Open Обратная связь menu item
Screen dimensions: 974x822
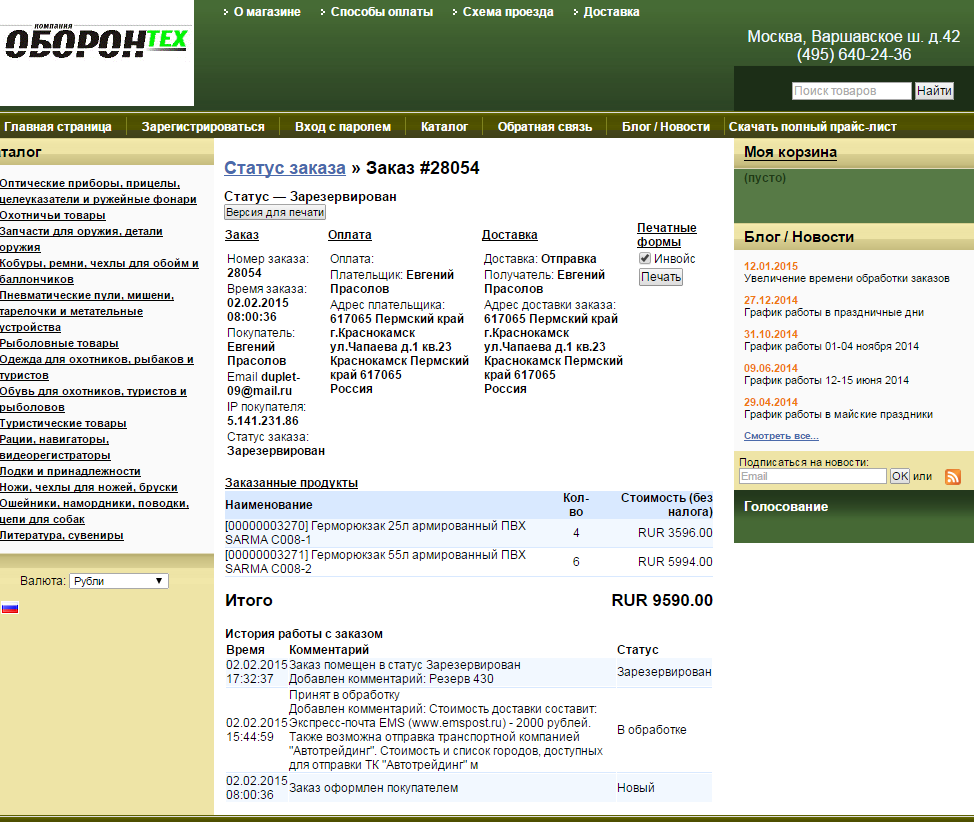tap(545, 127)
